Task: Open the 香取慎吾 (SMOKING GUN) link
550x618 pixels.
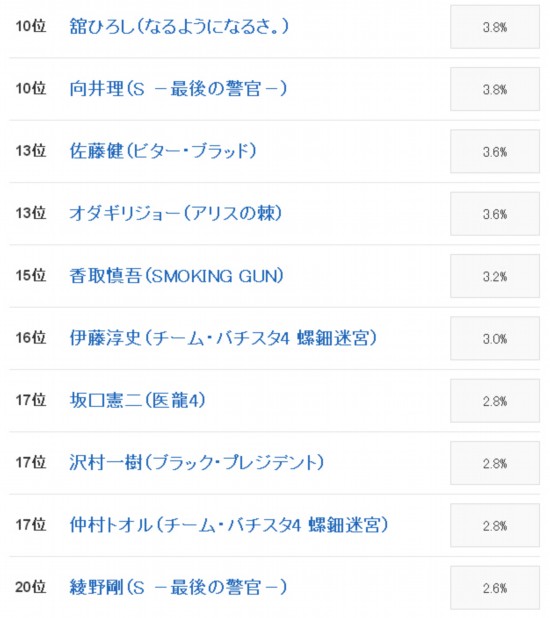Action: pos(177,275)
